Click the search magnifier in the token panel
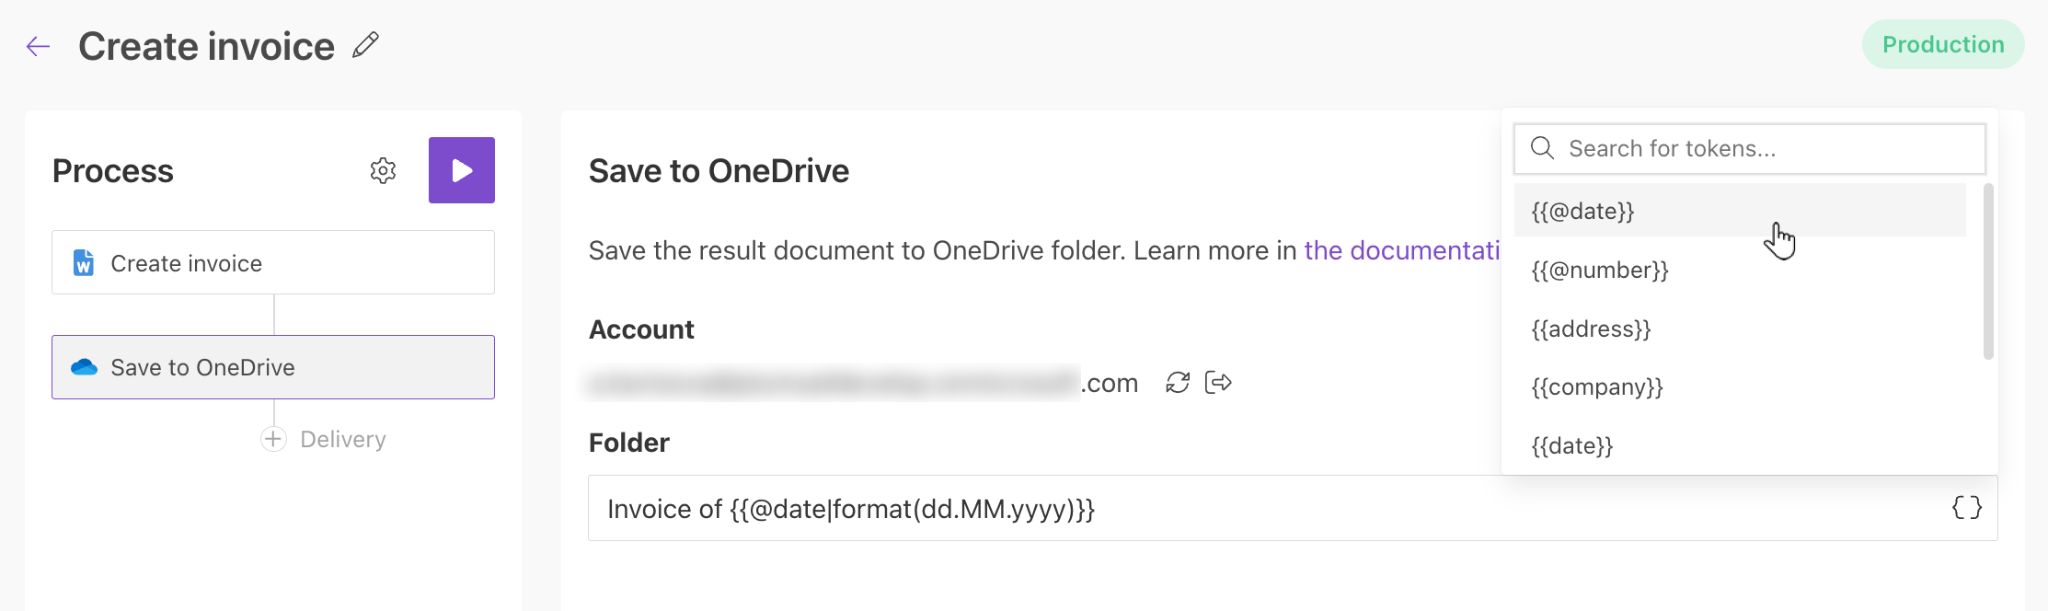 [1541, 147]
